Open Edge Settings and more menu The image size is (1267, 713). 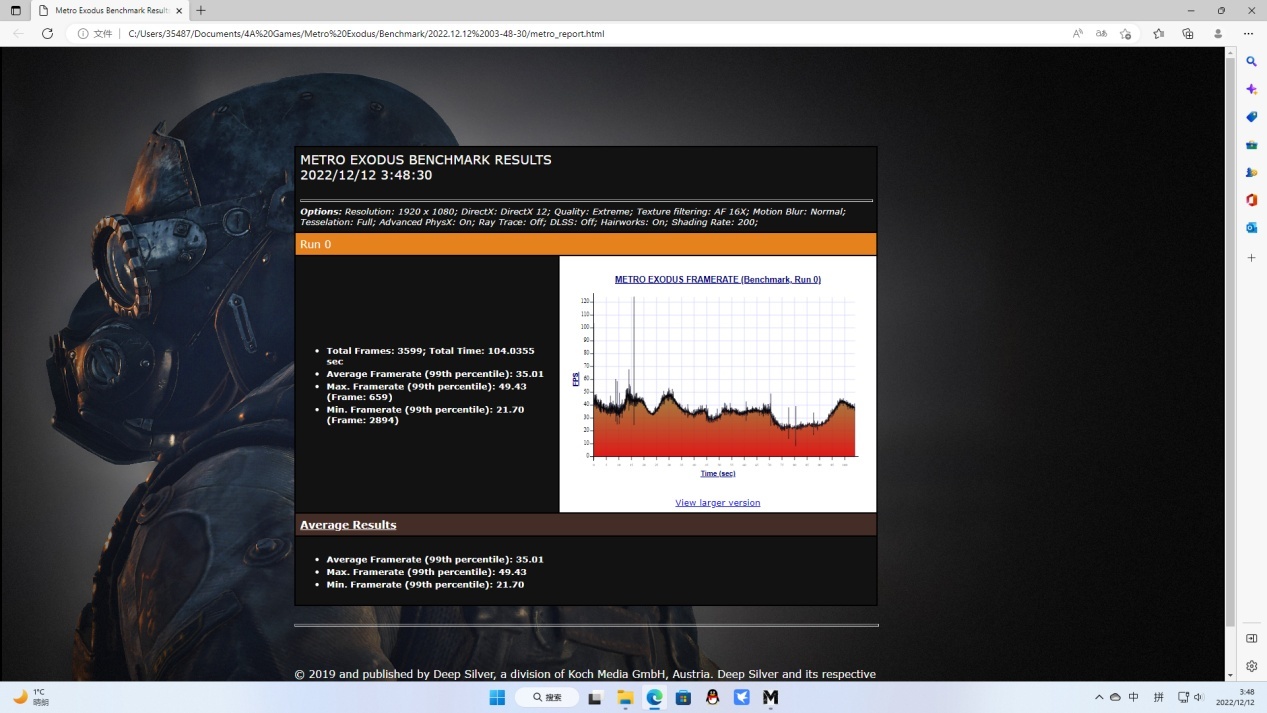(x=1248, y=33)
